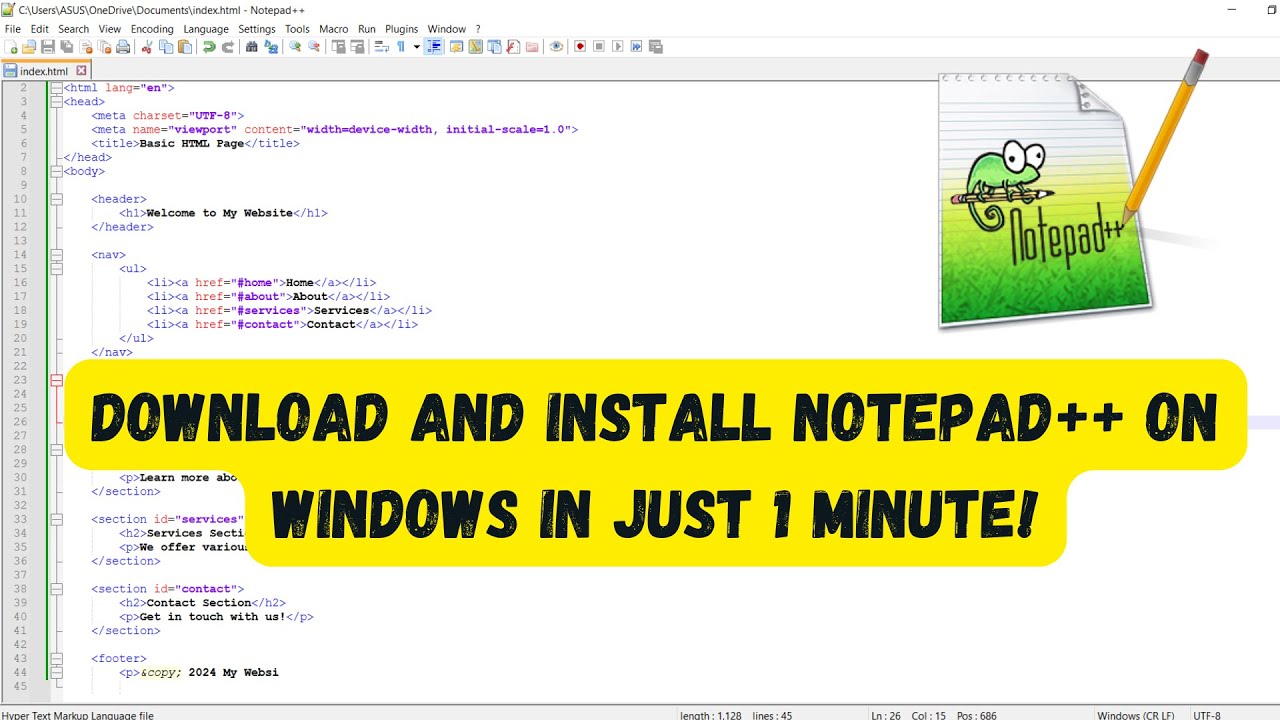Collapse the body fold marker

point(56,171)
